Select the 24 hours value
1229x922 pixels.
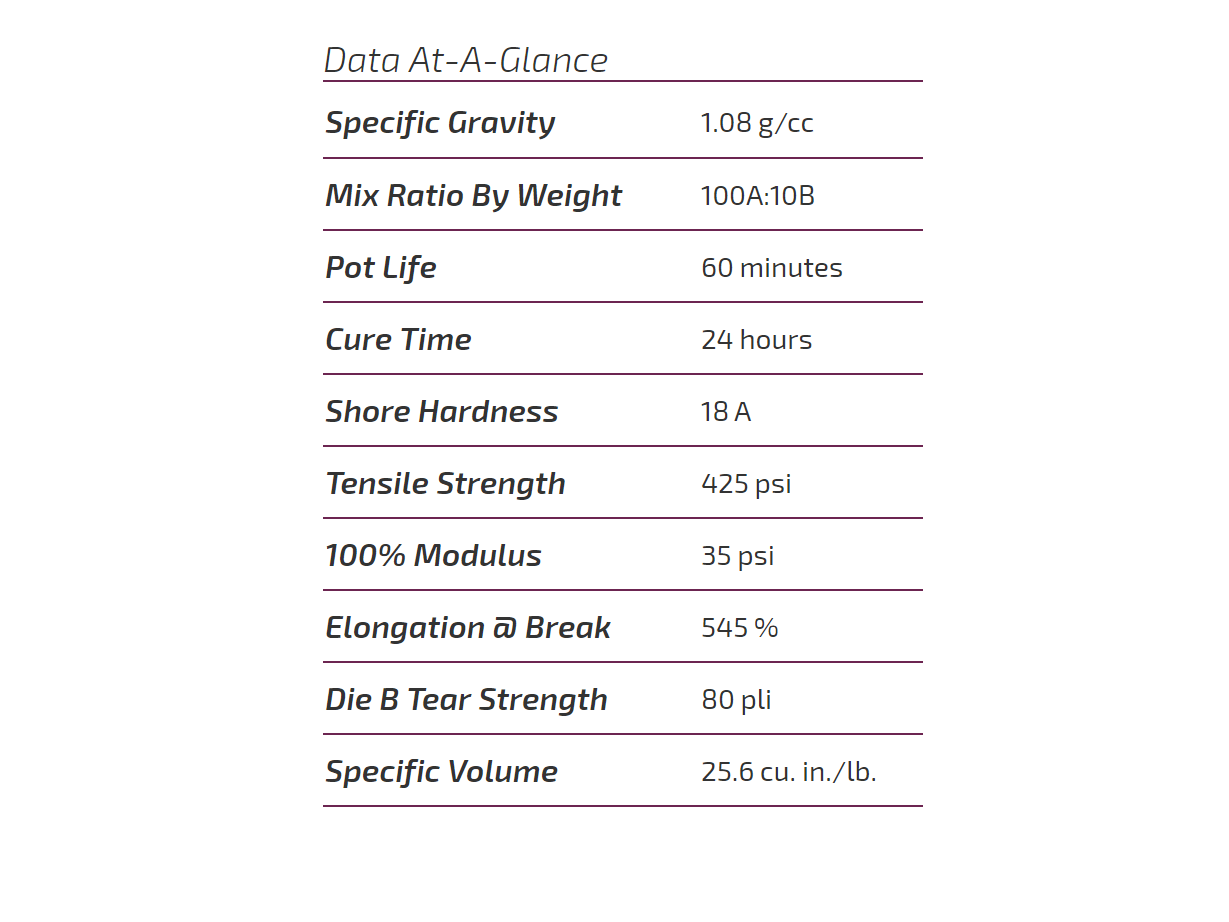click(x=757, y=340)
